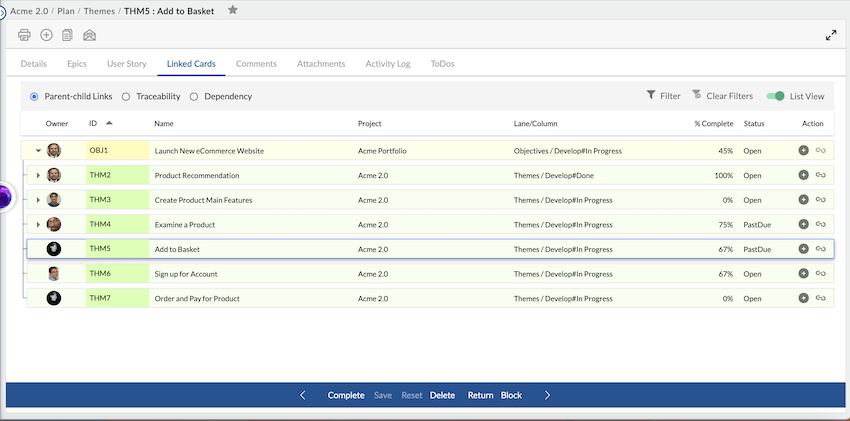Sort by ID column arrow
This screenshot has width=850, height=421.
[109, 123]
